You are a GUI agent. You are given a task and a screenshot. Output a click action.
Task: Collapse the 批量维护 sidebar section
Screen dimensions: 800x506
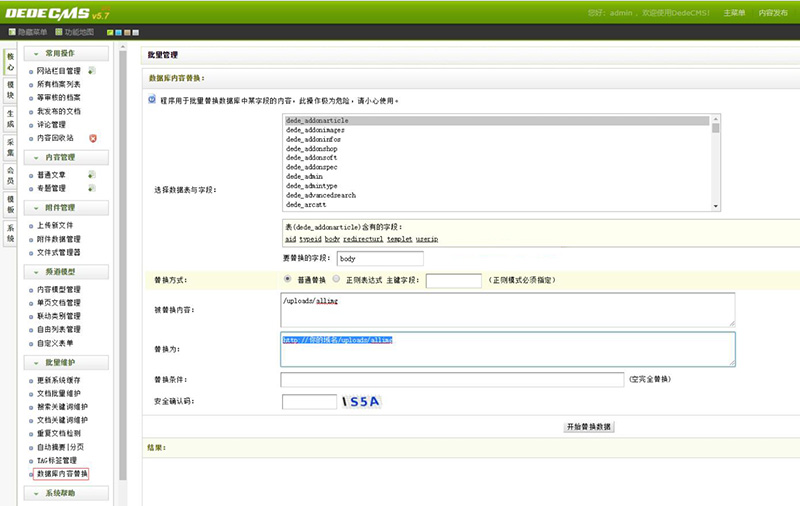pos(68,361)
